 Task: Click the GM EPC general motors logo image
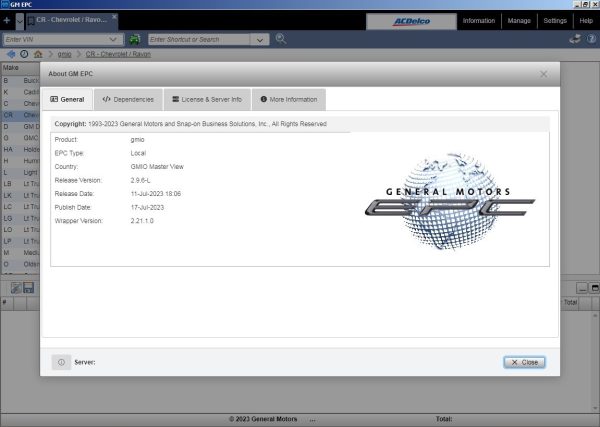[x=449, y=201]
